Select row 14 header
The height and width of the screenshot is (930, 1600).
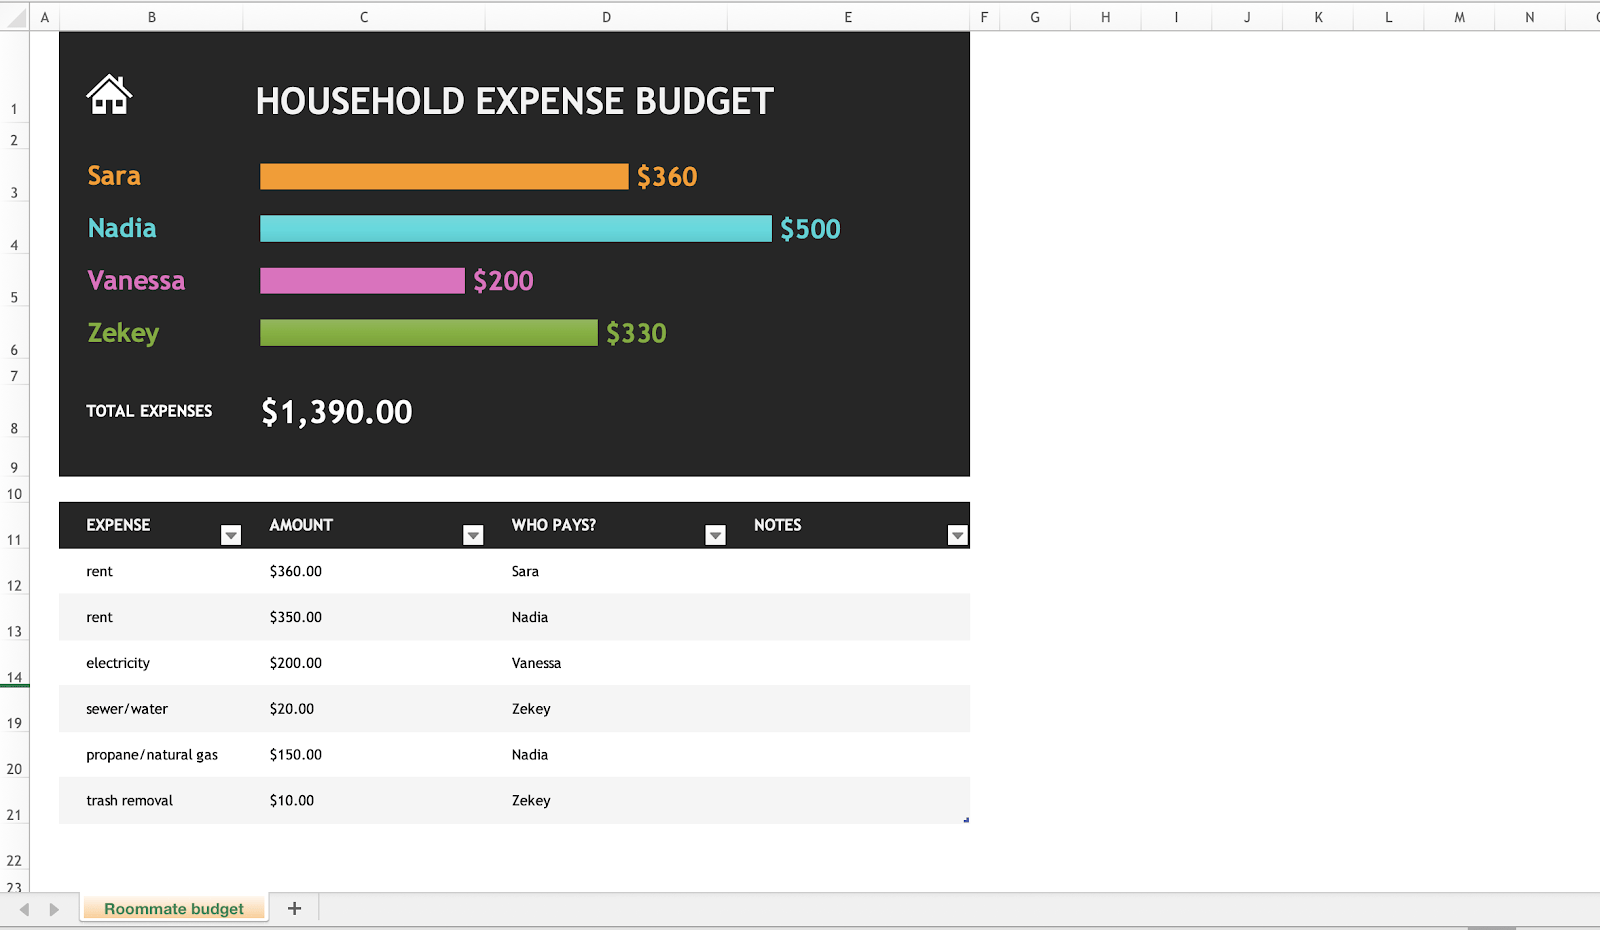(x=14, y=677)
